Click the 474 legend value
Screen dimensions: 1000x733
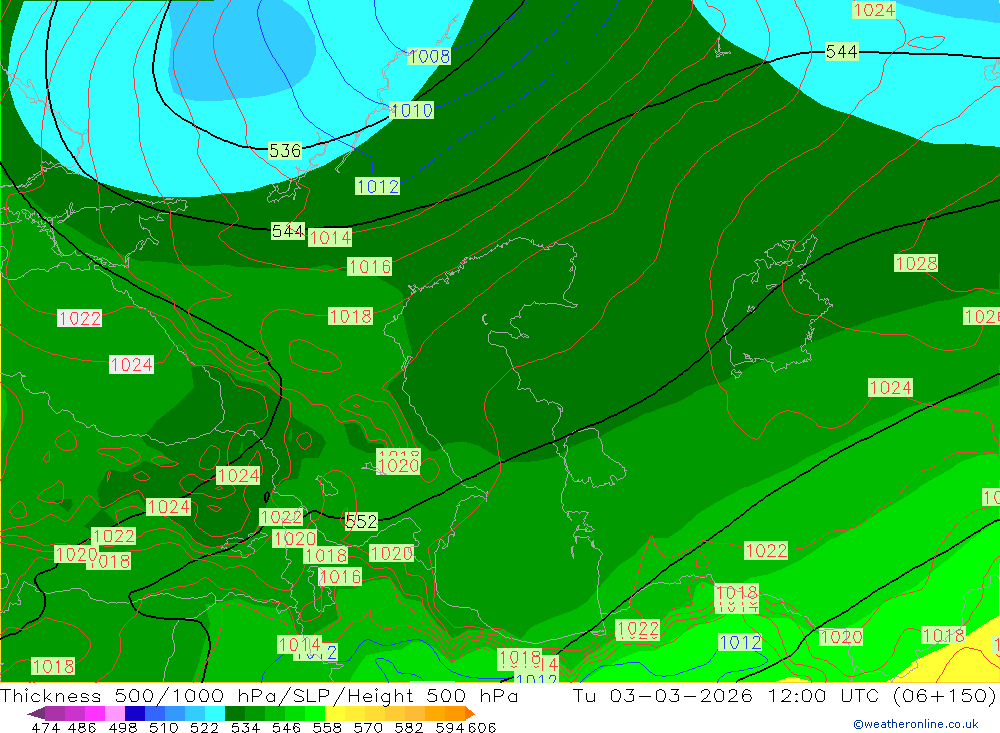pos(45,727)
